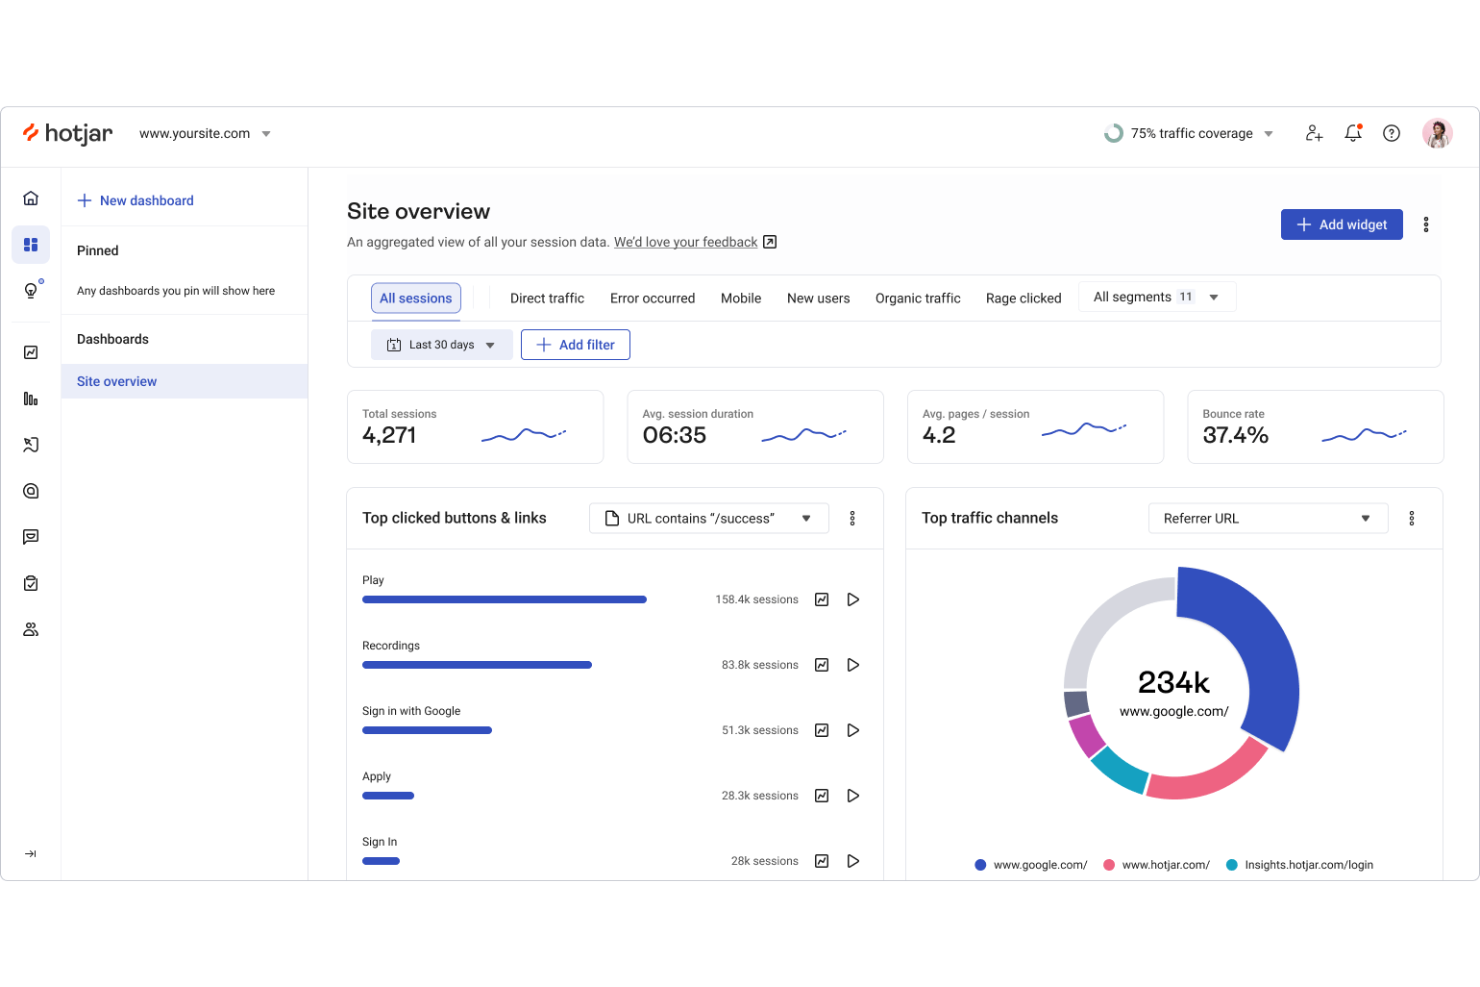Open the Last 30 days date range selector
Viewport: 1480px width, 987px height.
pyautogui.click(x=441, y=344)
